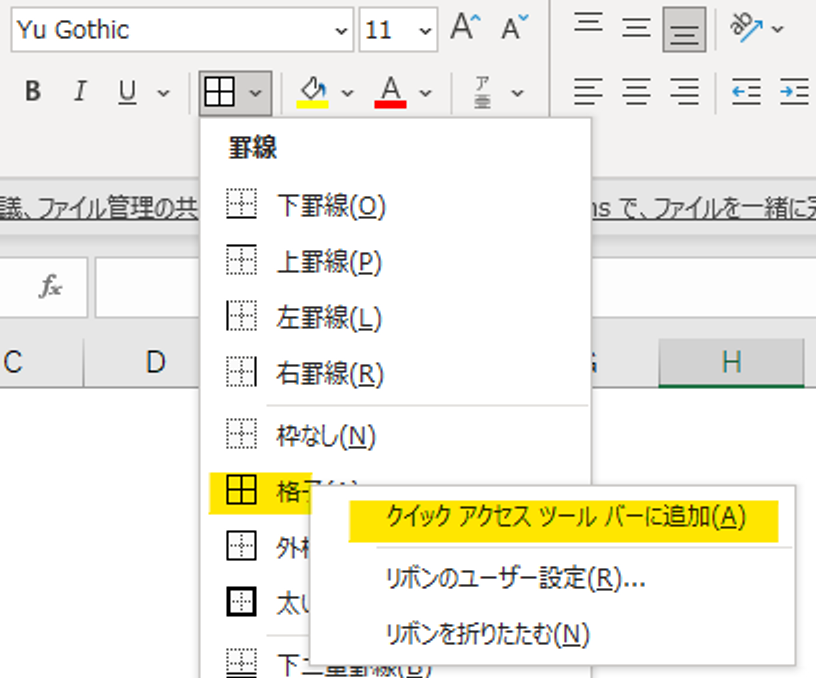This screenshot has height=678, width=816.
Task: Select クイック アクセス ツール バーに追加(A)
Action: 564,521
